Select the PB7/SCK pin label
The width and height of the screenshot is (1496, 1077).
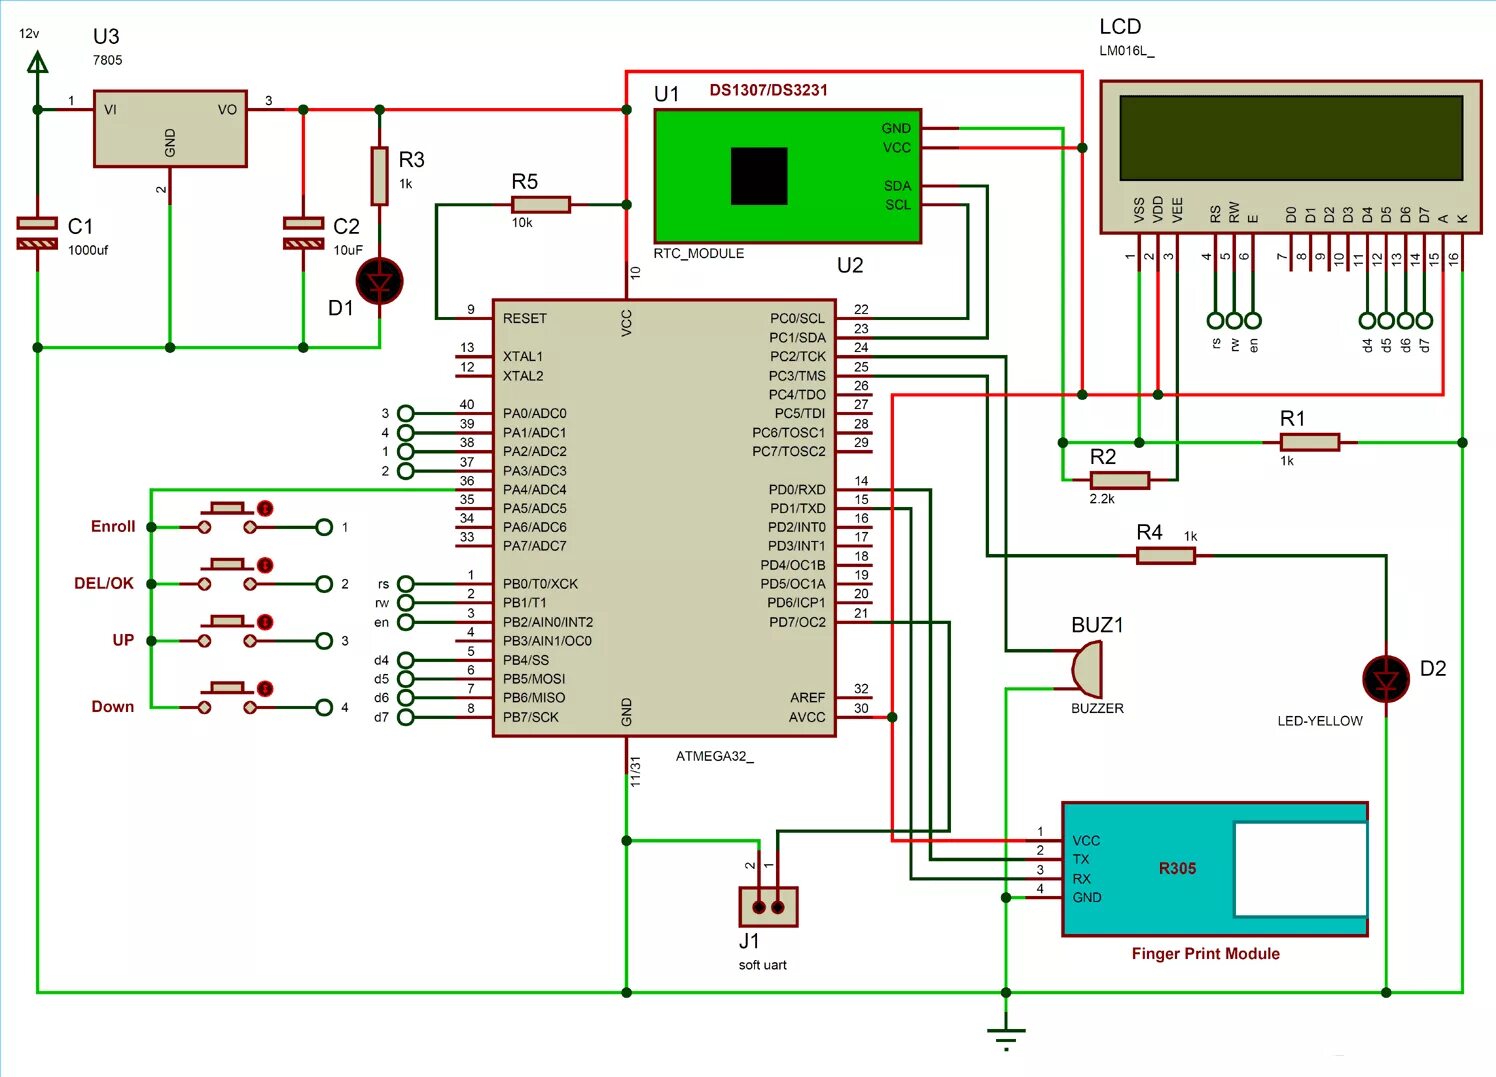[531, 717]
